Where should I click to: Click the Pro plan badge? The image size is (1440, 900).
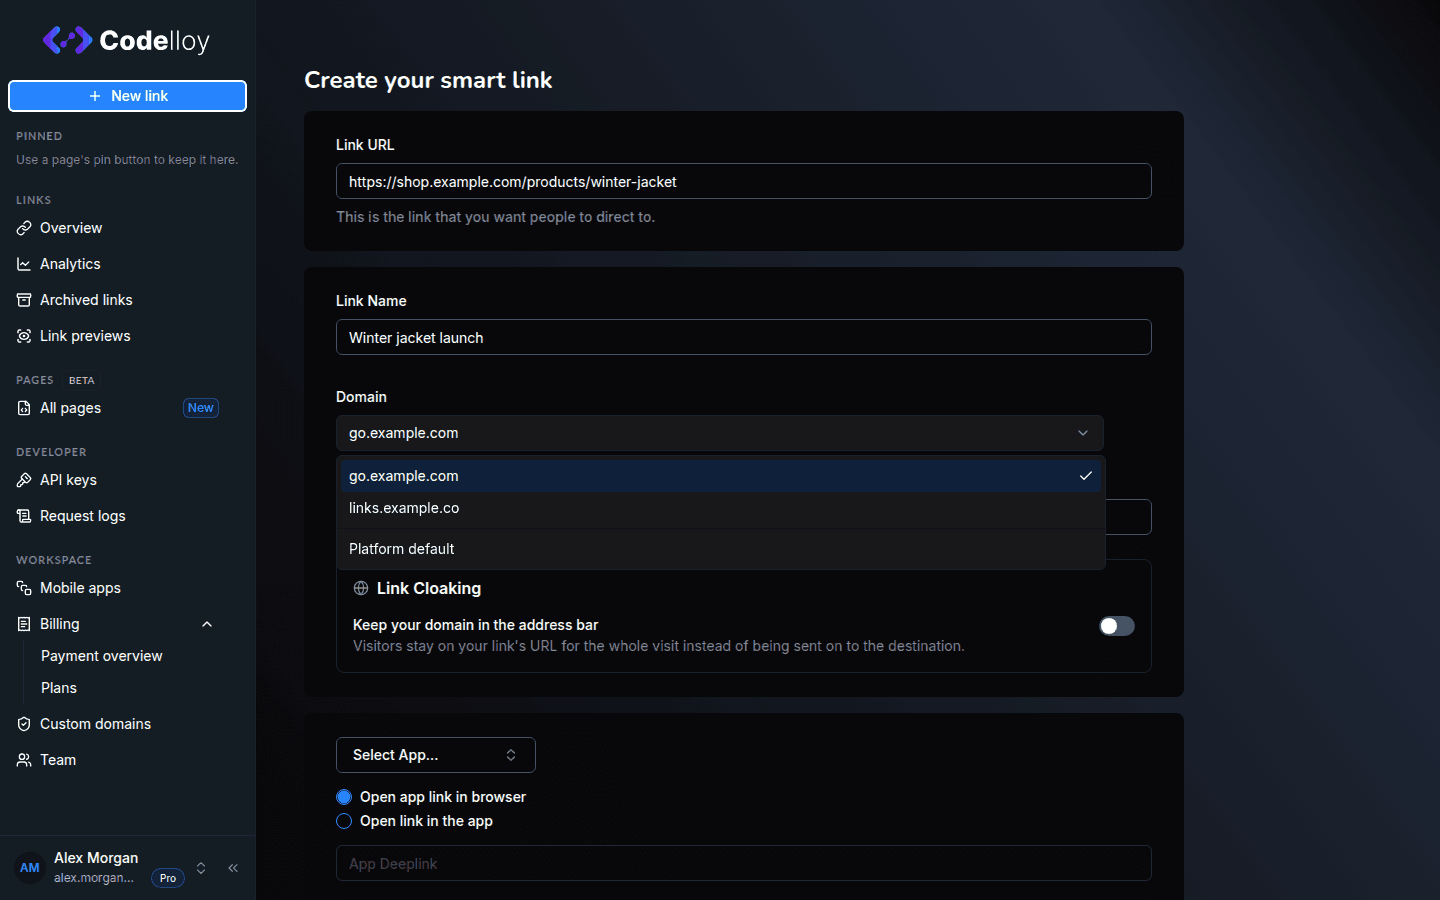click(x=168, y=878)
